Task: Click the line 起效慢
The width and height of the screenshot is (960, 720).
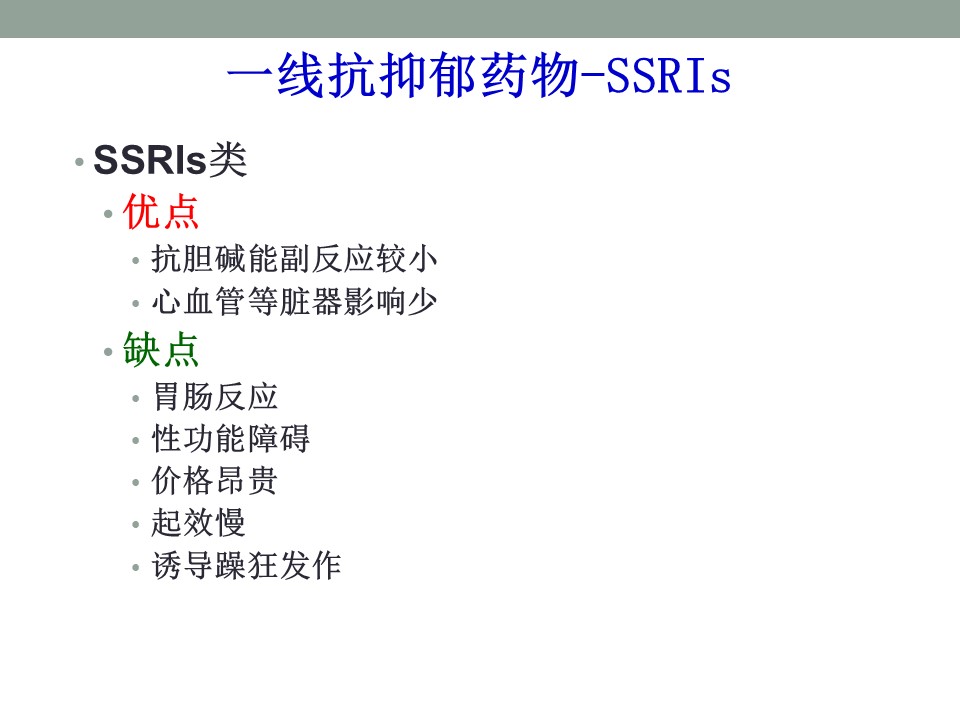Action: (198, 523)
